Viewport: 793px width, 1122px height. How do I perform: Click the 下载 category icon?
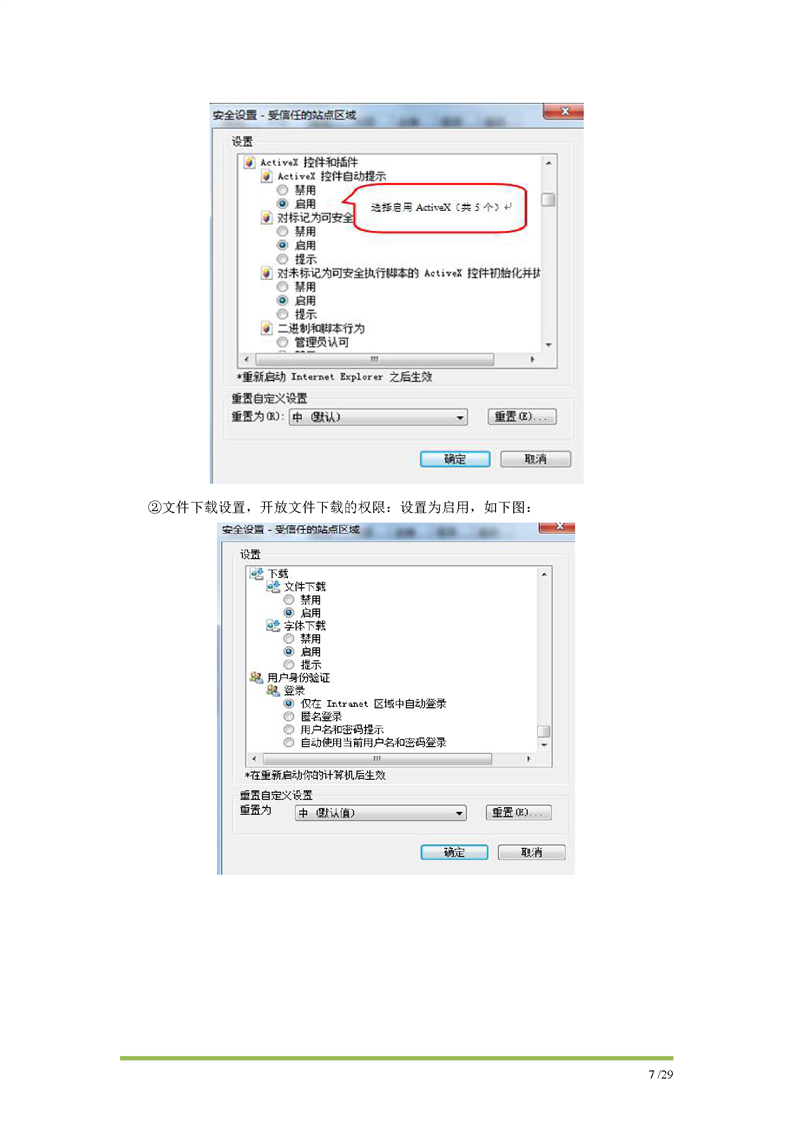256,573
